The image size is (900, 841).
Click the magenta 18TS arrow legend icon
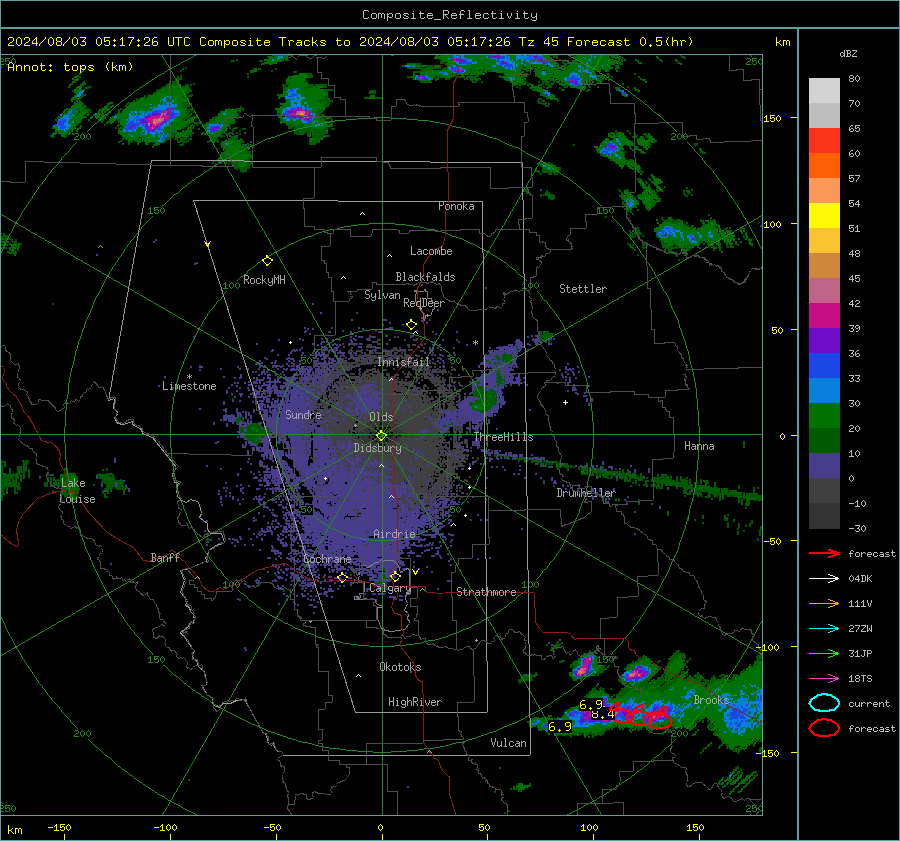(x=824, y=679)
